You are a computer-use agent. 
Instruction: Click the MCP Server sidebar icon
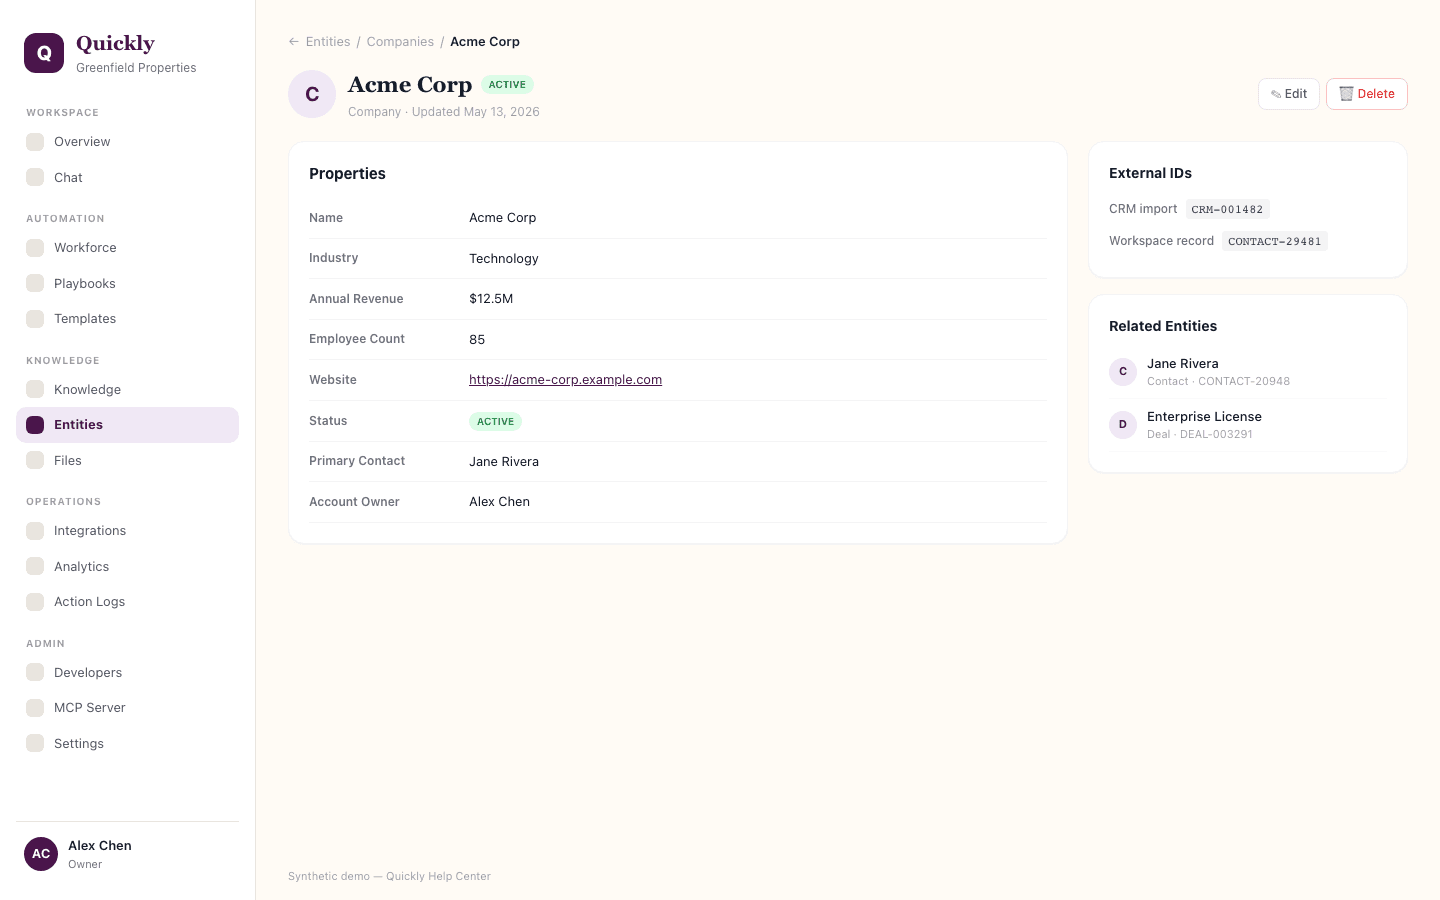(x=35, y=708)
